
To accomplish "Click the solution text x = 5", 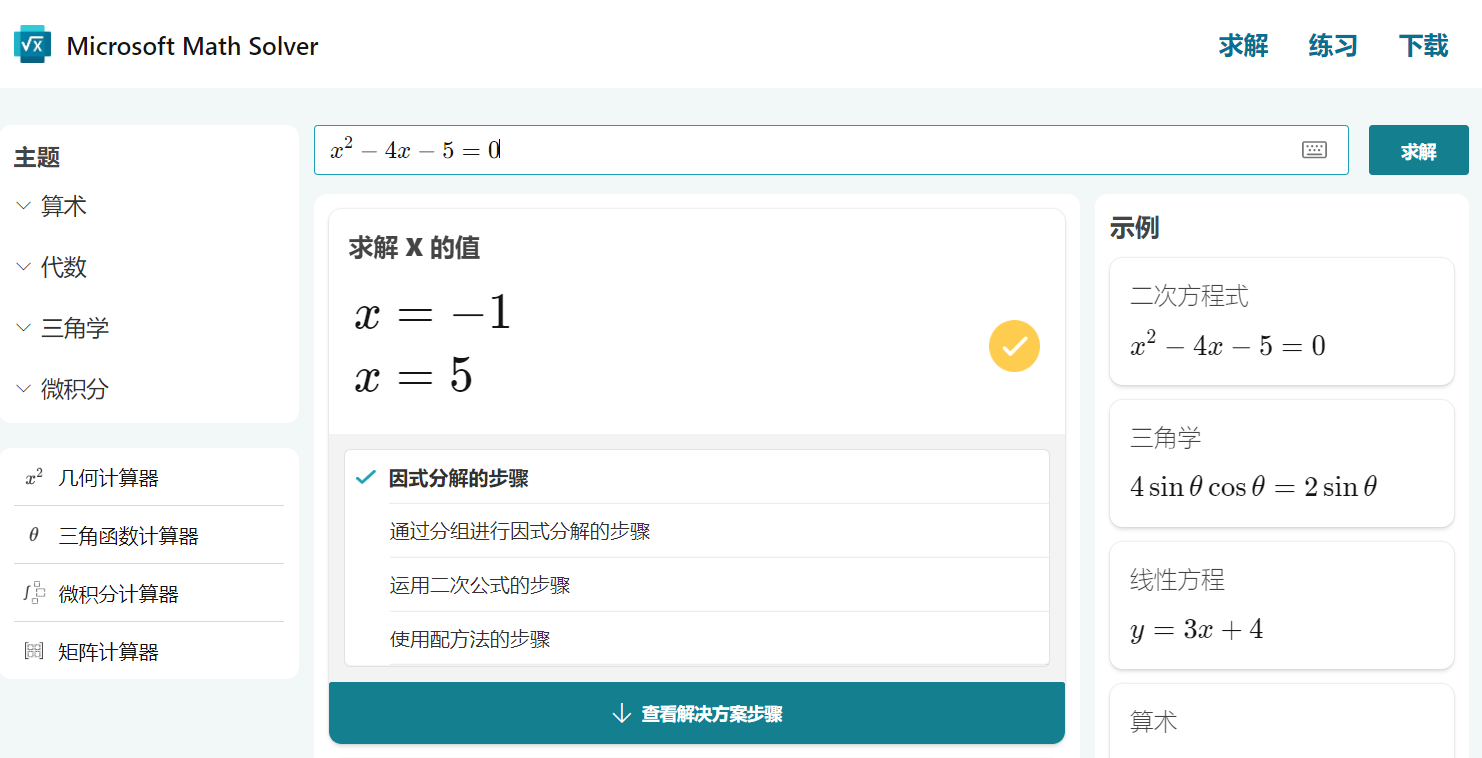I will tap(413, 376).
